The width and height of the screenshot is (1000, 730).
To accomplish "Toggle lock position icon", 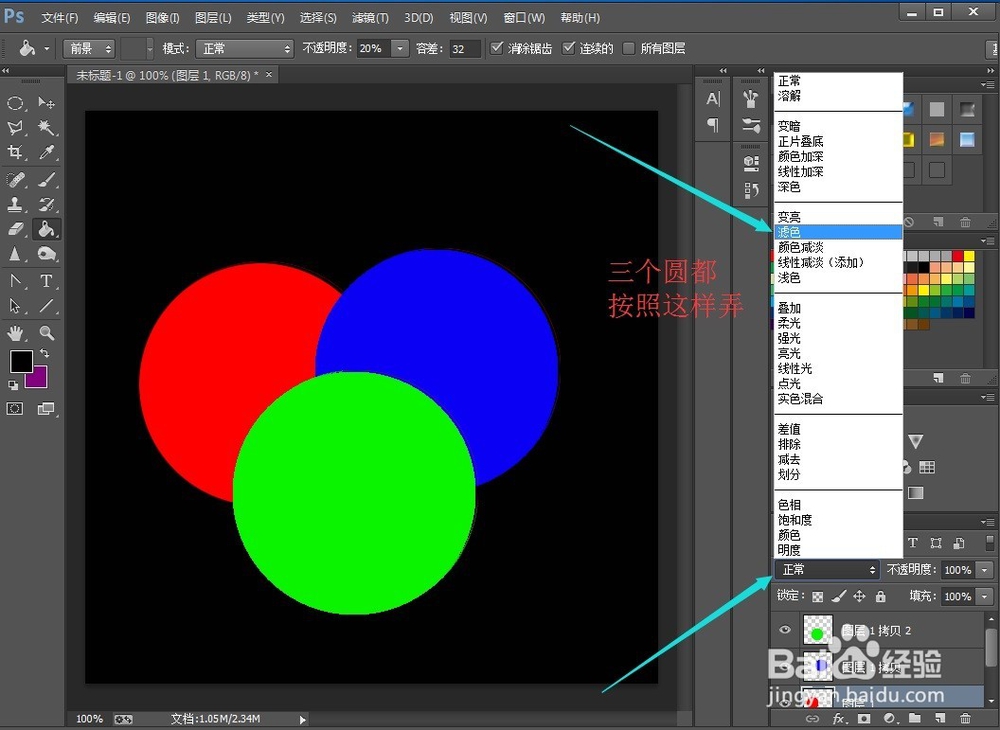I will coord(860,596).
